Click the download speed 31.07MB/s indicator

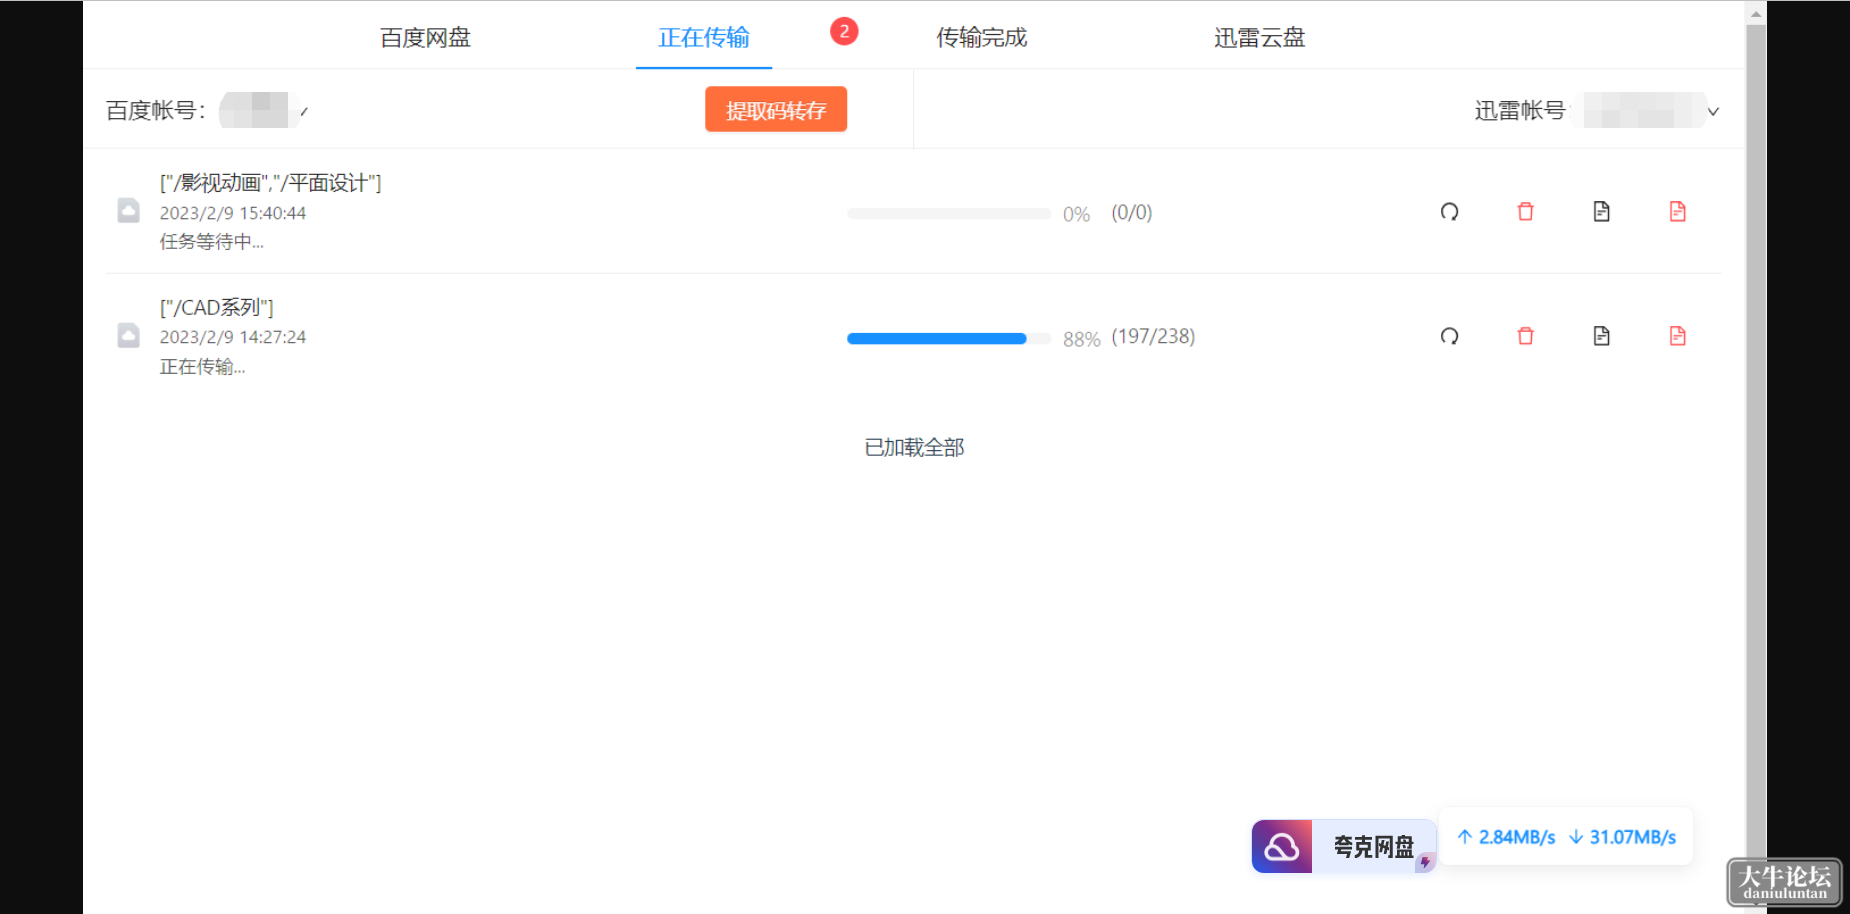coord(1622,837)
